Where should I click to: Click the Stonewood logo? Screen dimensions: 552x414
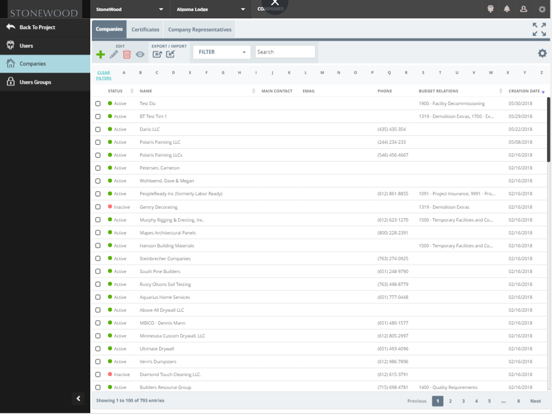click(44, 13)
